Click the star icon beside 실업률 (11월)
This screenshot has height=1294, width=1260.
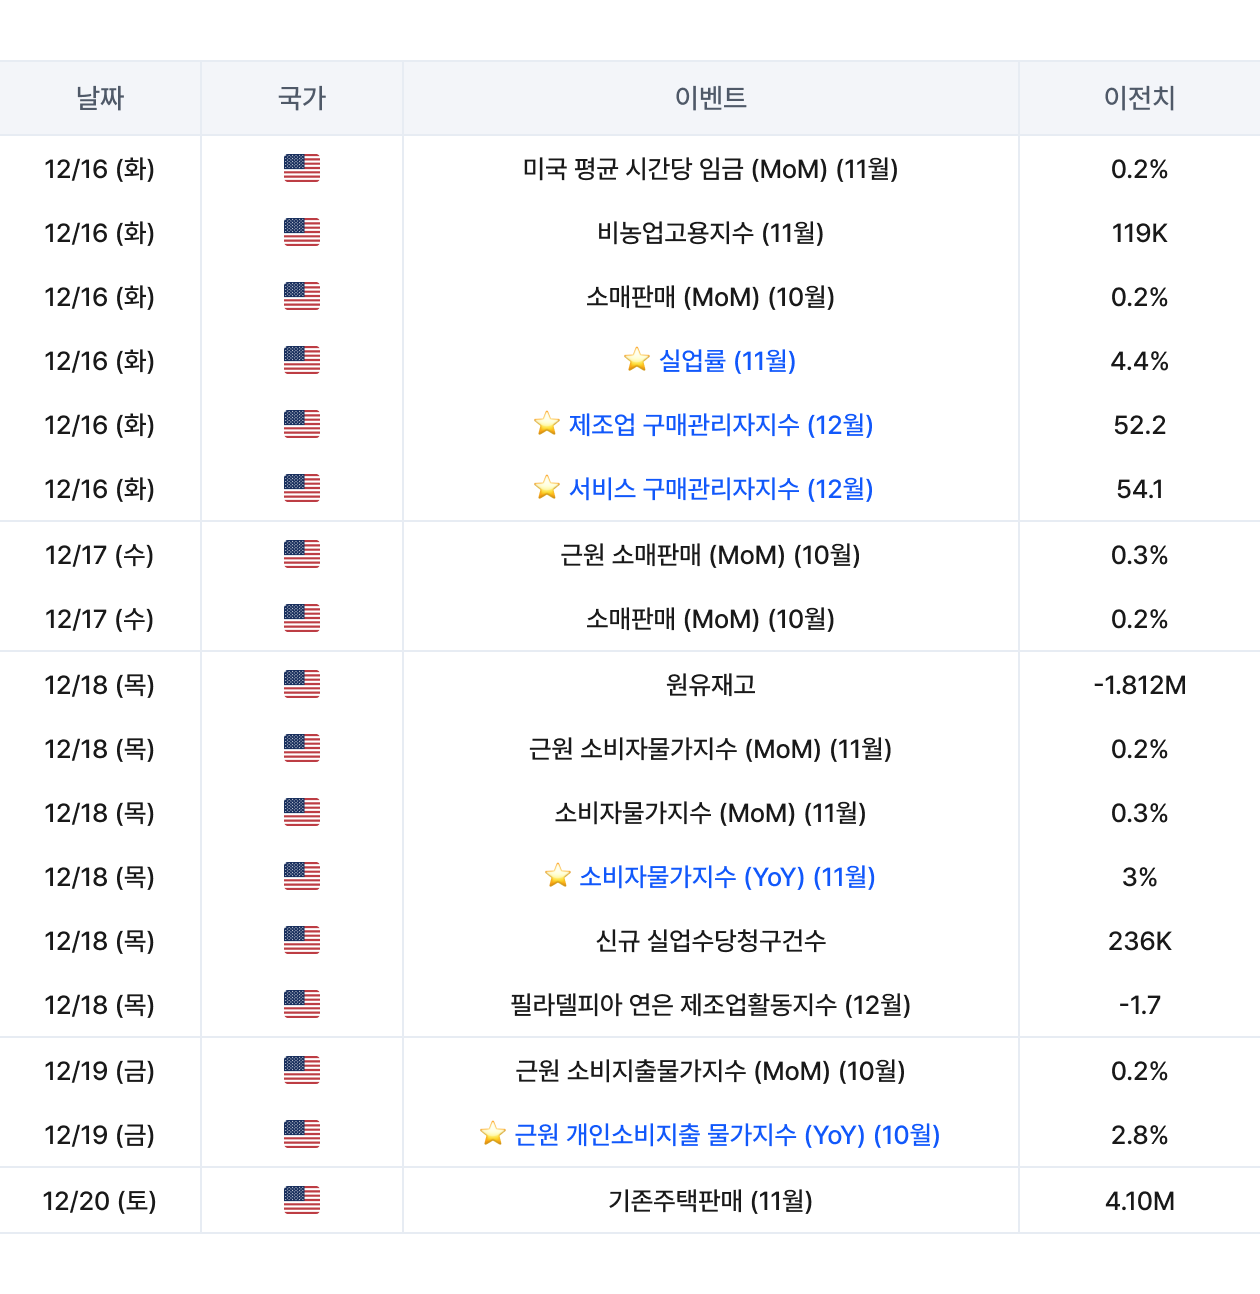pyautogui.click(x=636, y=360)
